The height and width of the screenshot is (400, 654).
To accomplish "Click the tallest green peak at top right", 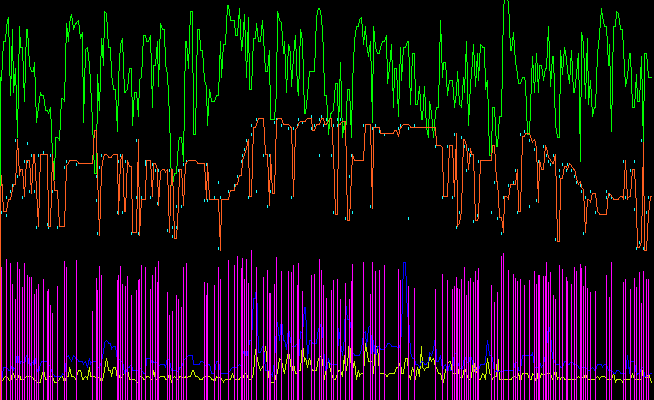I will (x=506, y=4).
